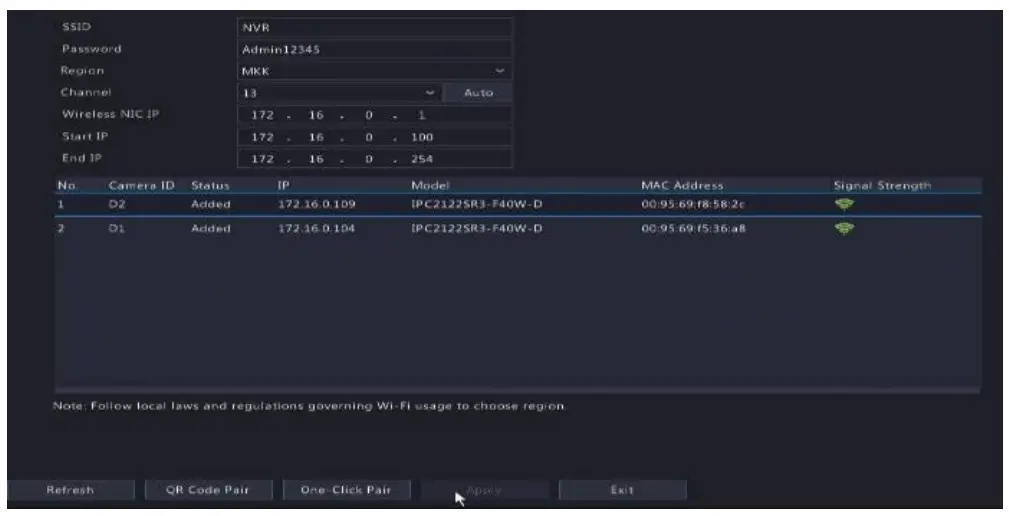The width and height of the screenshot is (1009, 516).
Task: Select the row for camera D2
Action: click(x=518, y=205)
